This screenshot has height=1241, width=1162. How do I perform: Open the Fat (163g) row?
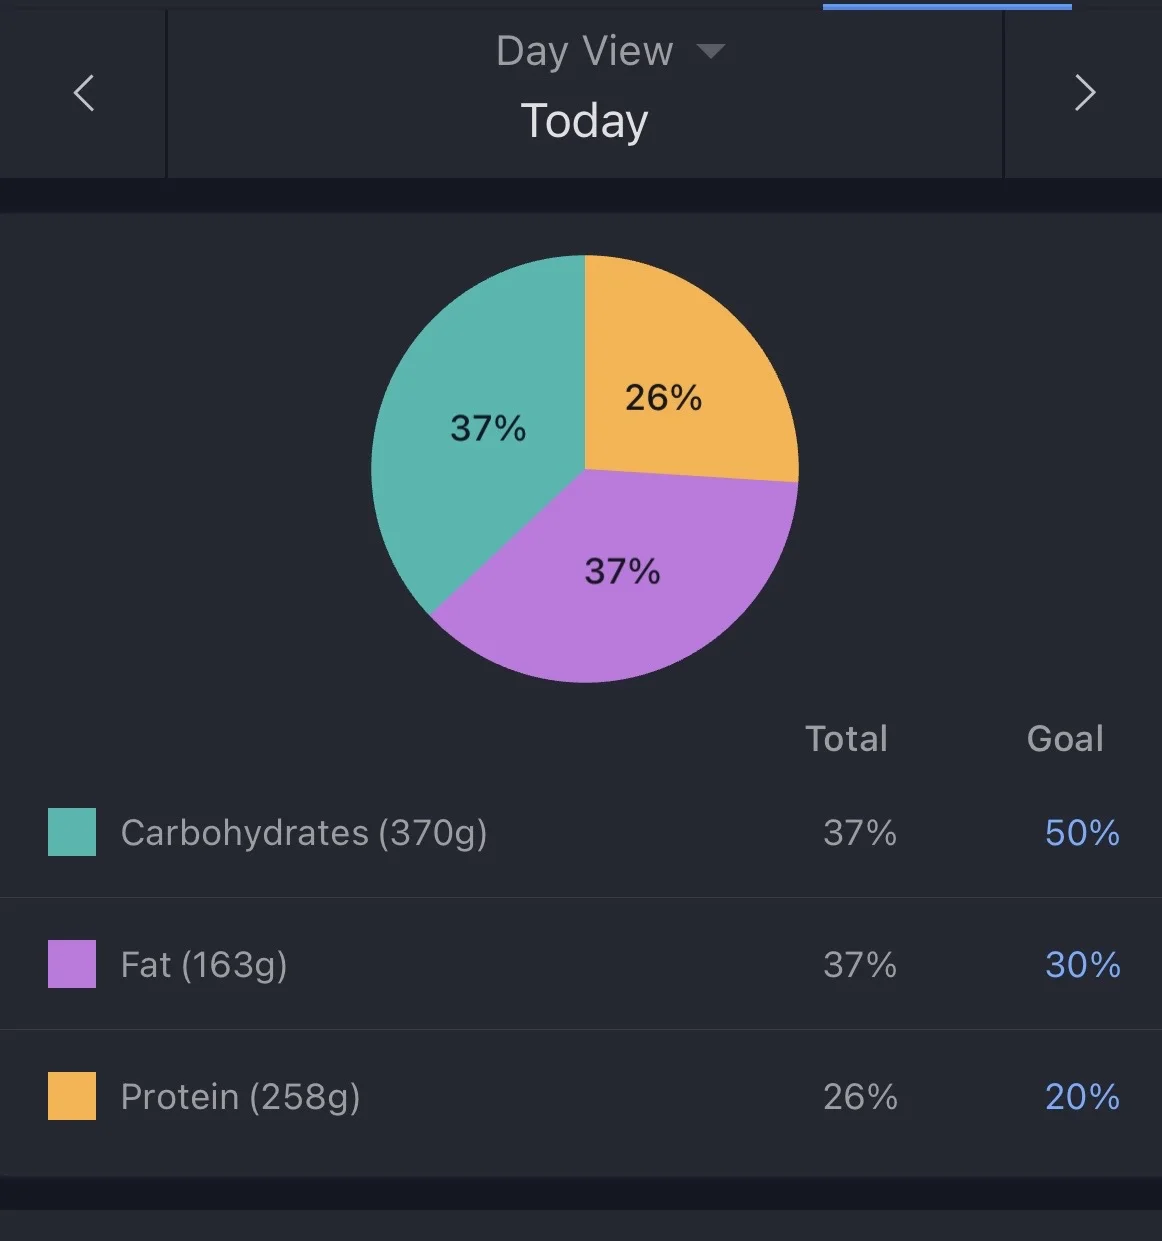tap(204, 965)
